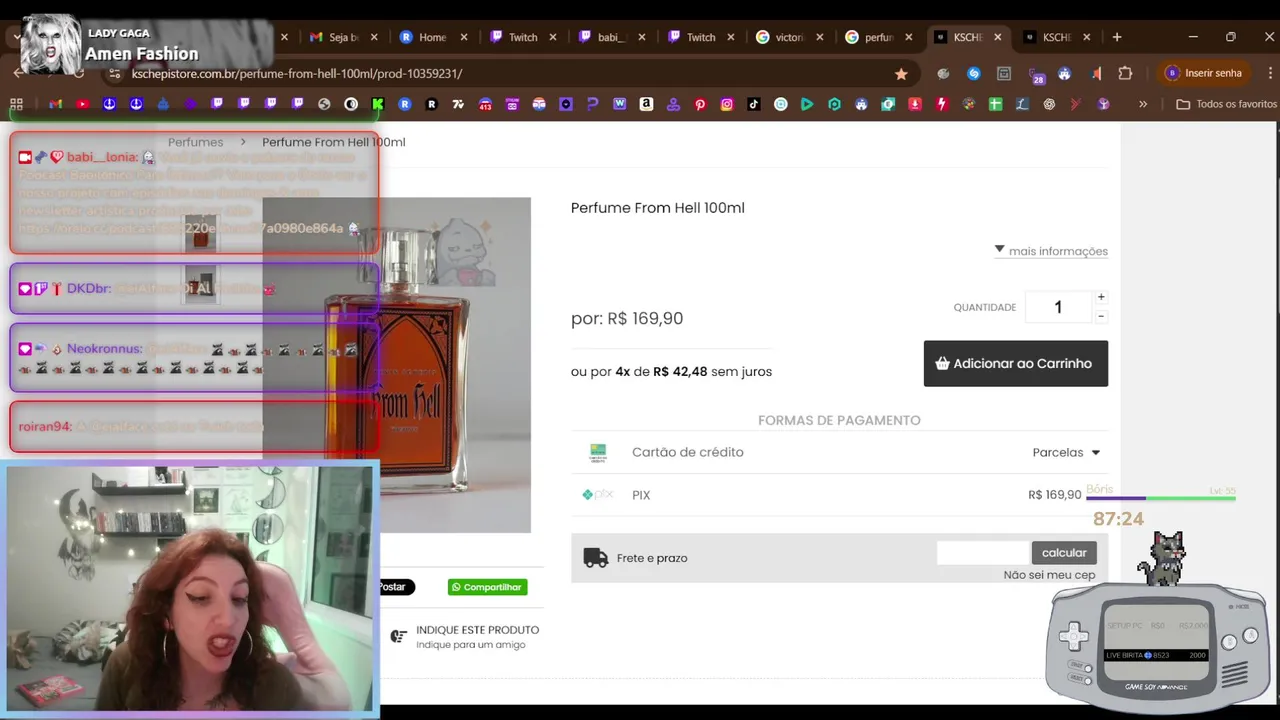Open the red lightning bolt bookmark
Image resolution: width=1280 pixels, height=720 pixels.
941,104
